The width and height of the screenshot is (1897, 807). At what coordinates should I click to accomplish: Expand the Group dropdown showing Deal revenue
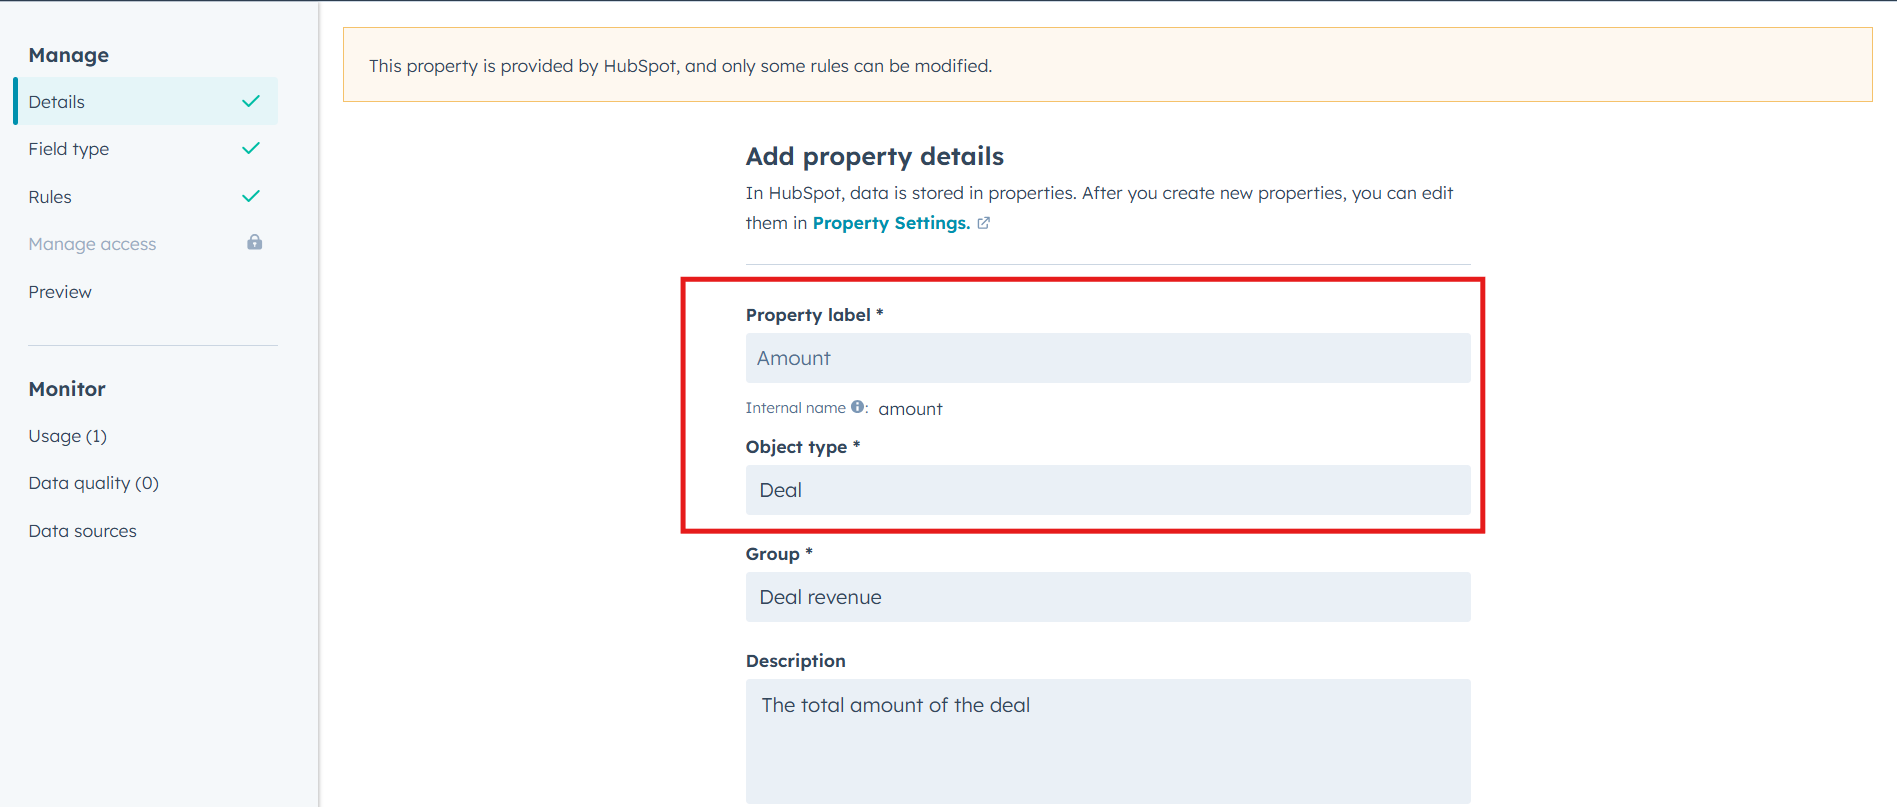click(1108, 597)
